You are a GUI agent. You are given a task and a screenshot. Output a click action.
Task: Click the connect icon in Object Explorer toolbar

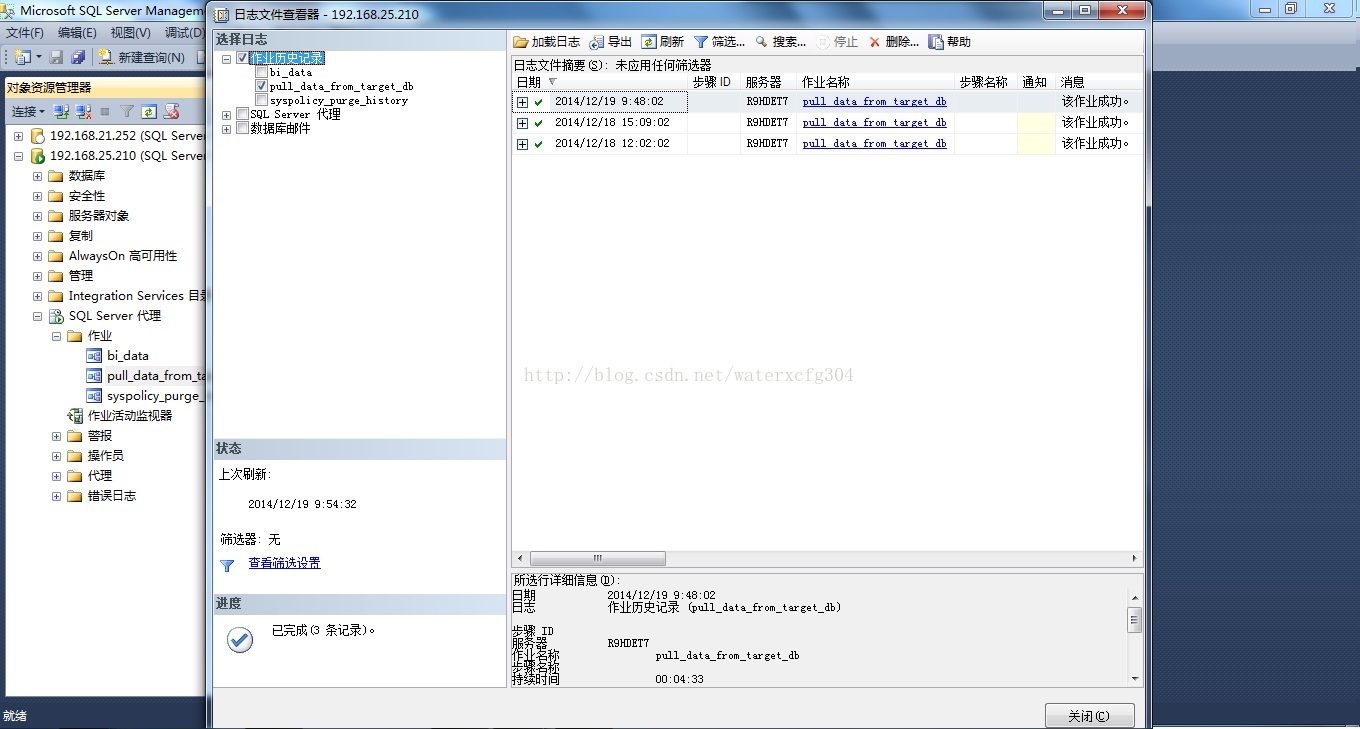coord(61,111)
